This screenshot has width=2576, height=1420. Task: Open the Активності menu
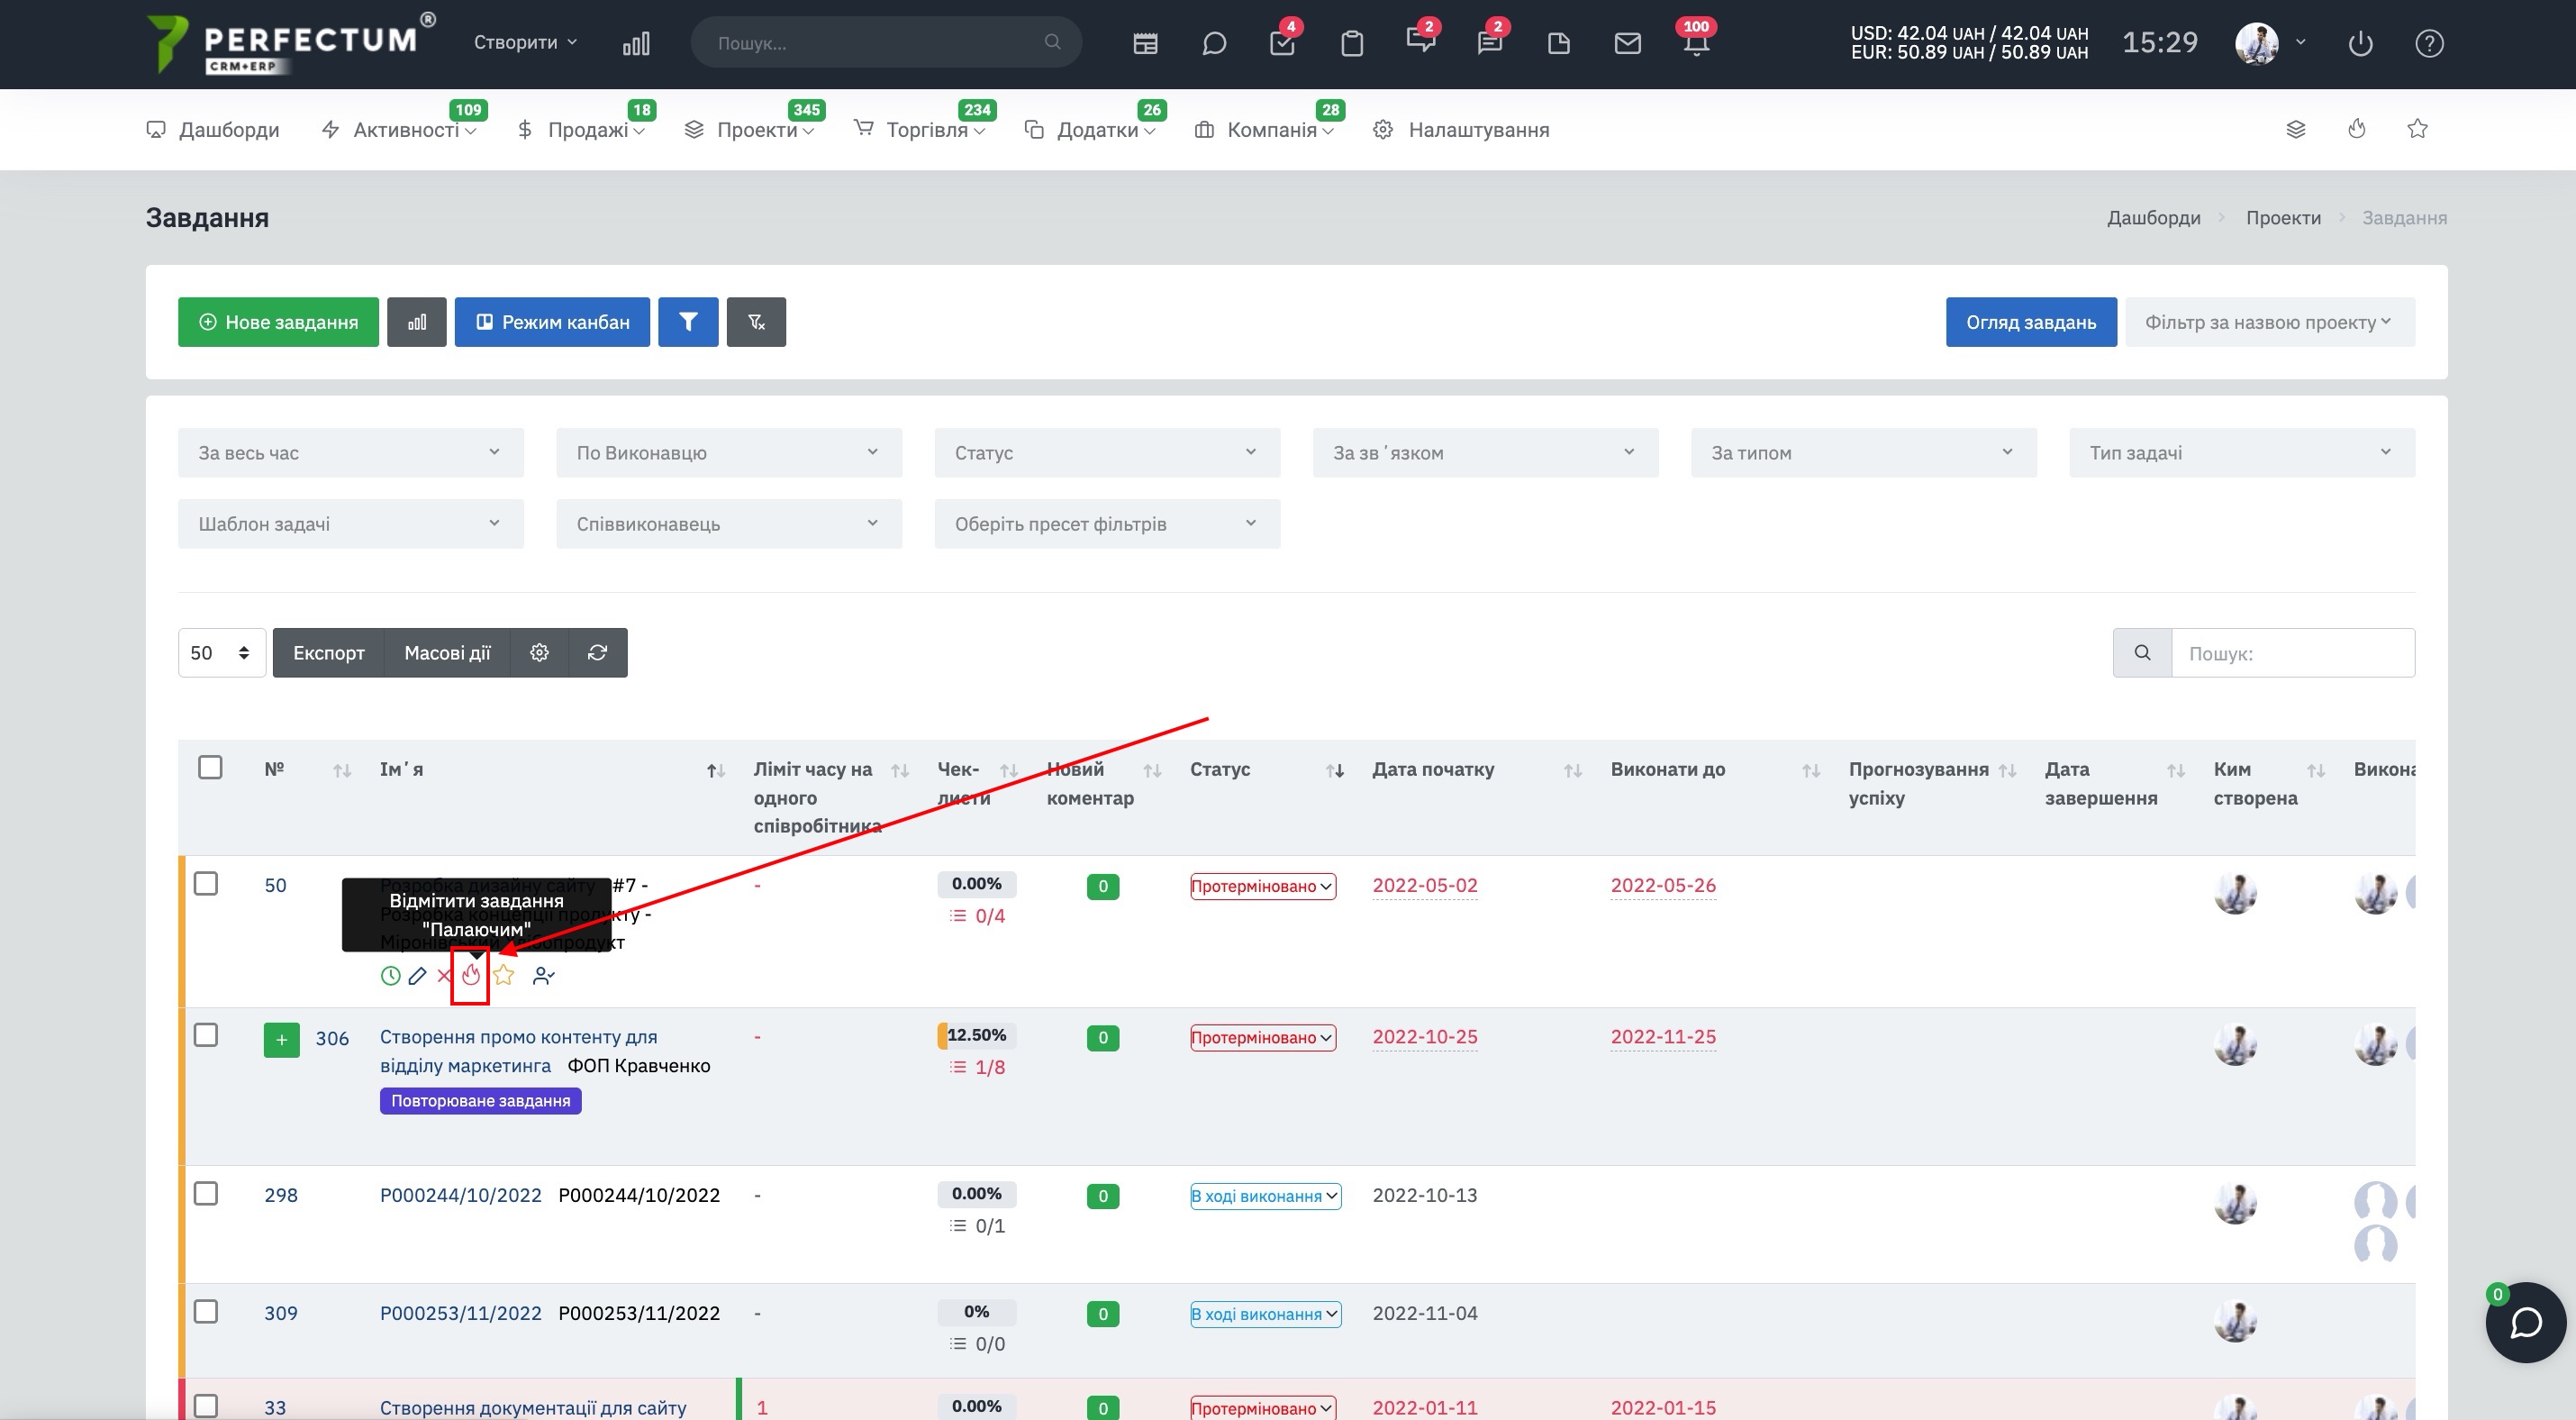(399, 130)
